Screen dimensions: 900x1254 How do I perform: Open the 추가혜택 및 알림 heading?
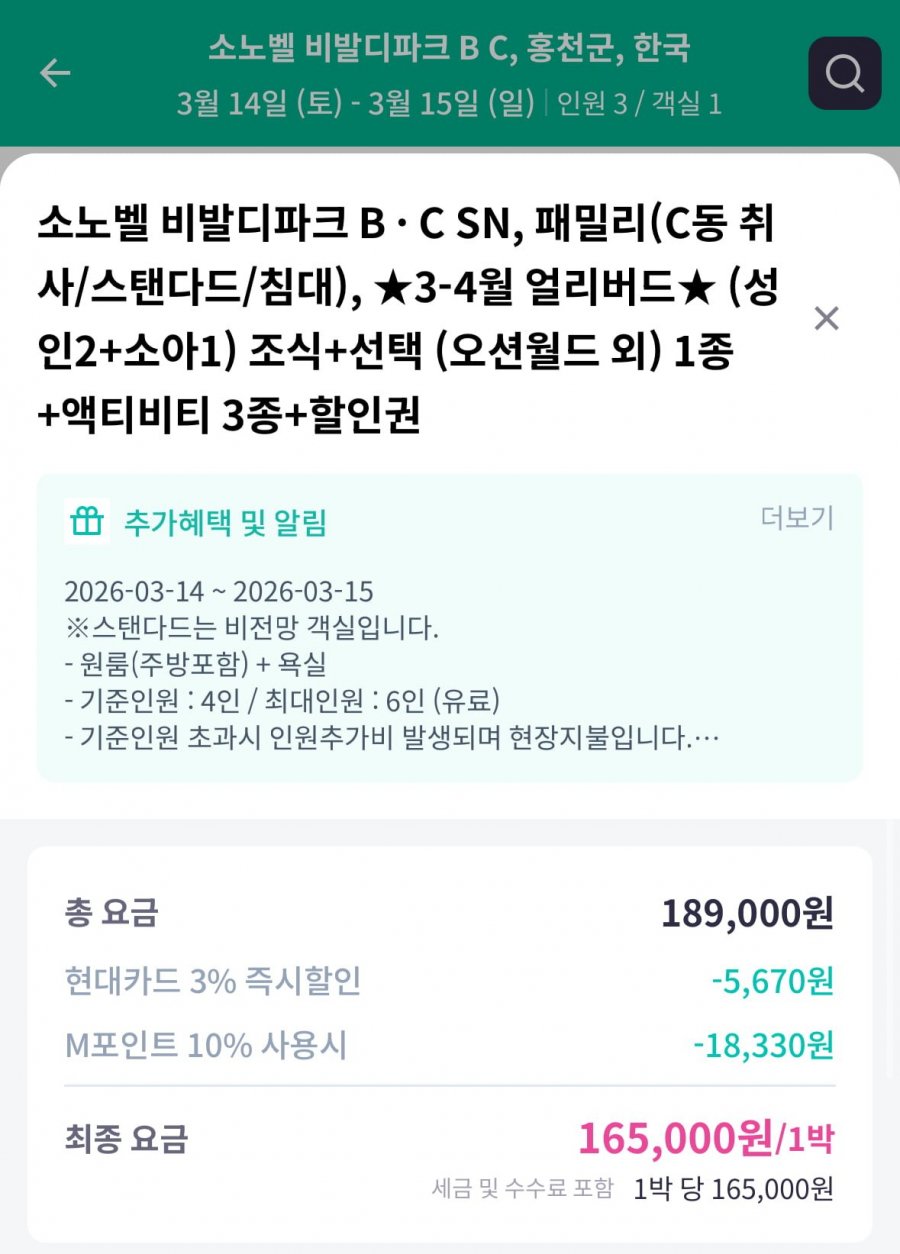pyautogui.click(x=225, y=522)
